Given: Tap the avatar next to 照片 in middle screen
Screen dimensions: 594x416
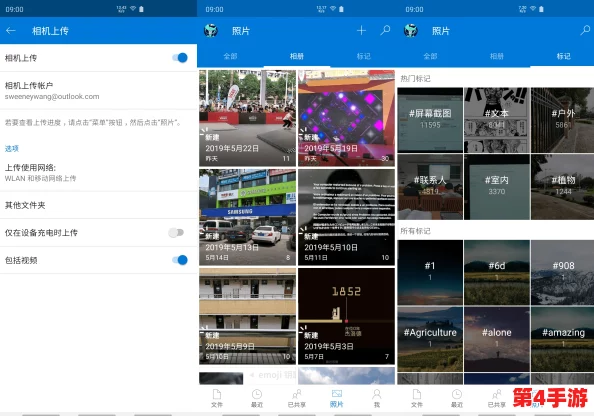Looking at the screenshot, I should coord(211,31).
